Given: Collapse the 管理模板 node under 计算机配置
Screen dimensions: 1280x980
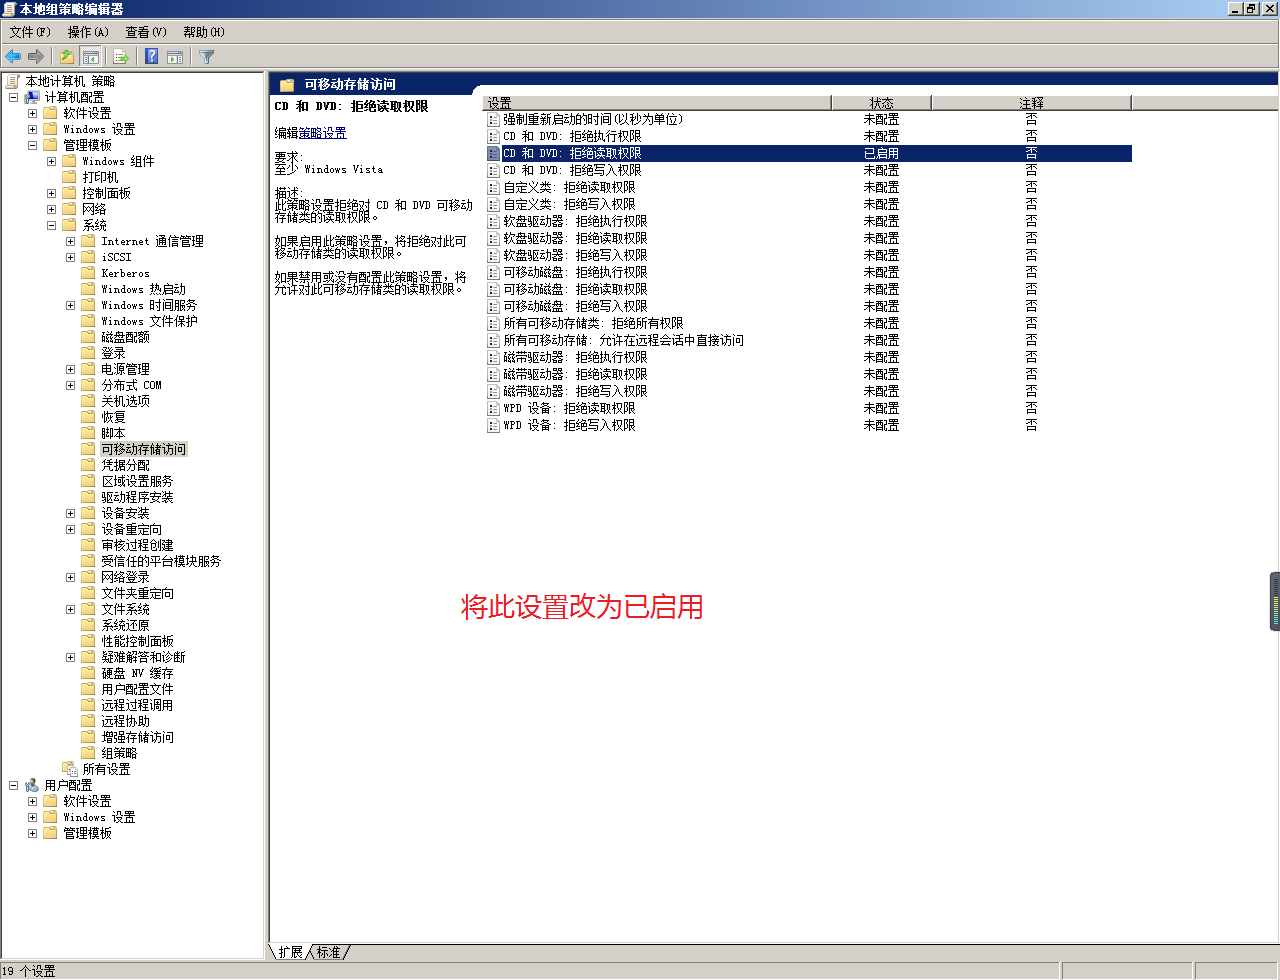Looking at the screenshot, I should (x=32, y=145).
